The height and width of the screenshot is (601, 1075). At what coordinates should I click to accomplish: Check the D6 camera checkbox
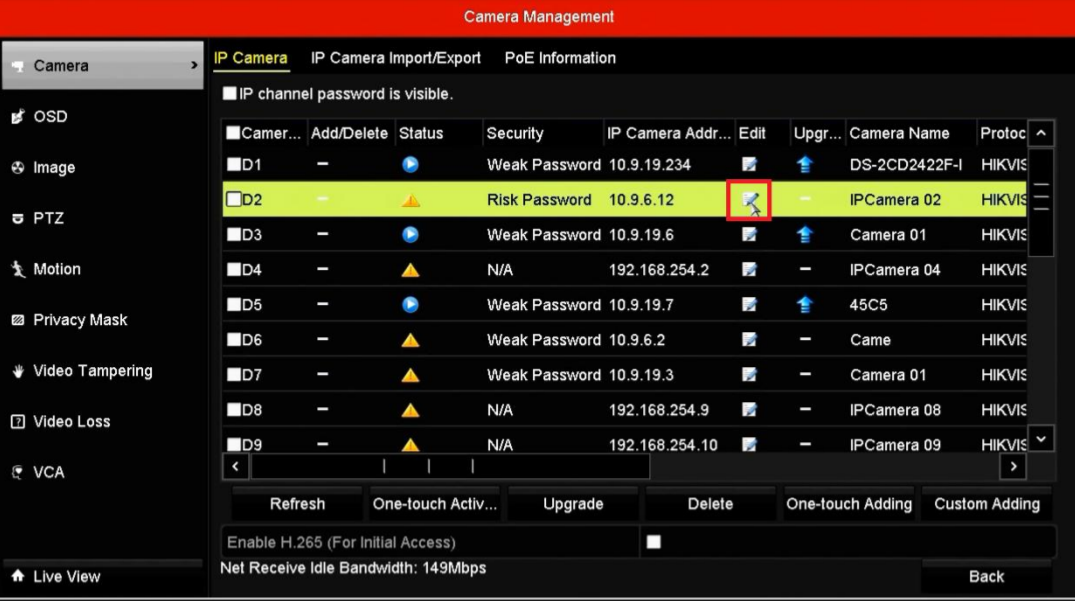point(234,339)
